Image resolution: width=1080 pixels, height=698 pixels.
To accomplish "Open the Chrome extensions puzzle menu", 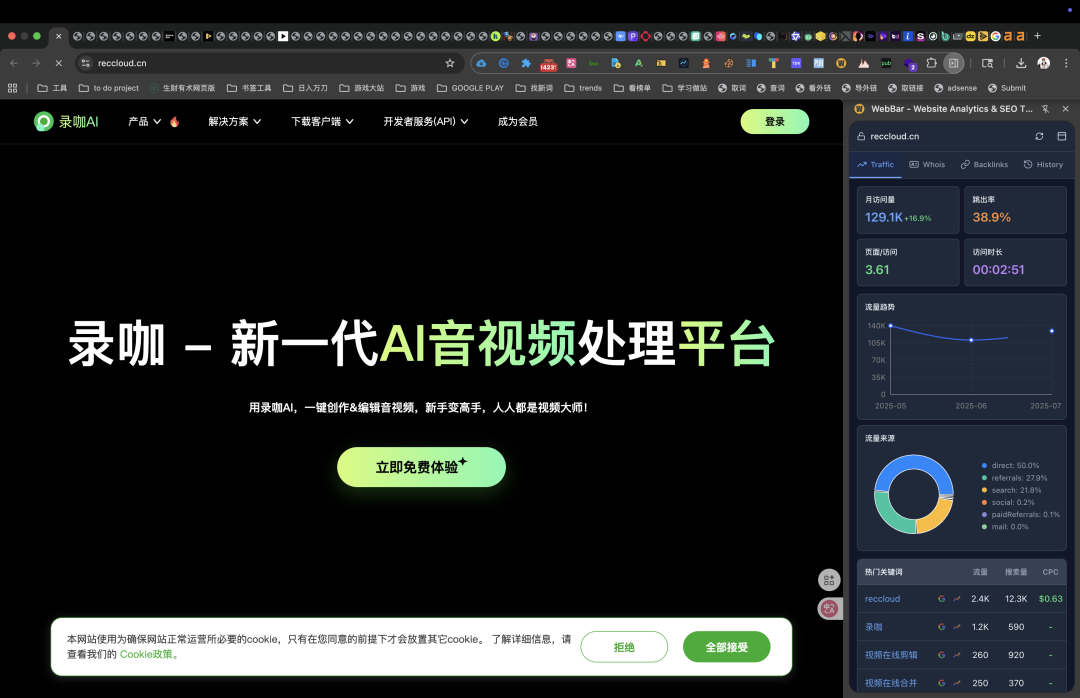I will (x=931, y=63).
